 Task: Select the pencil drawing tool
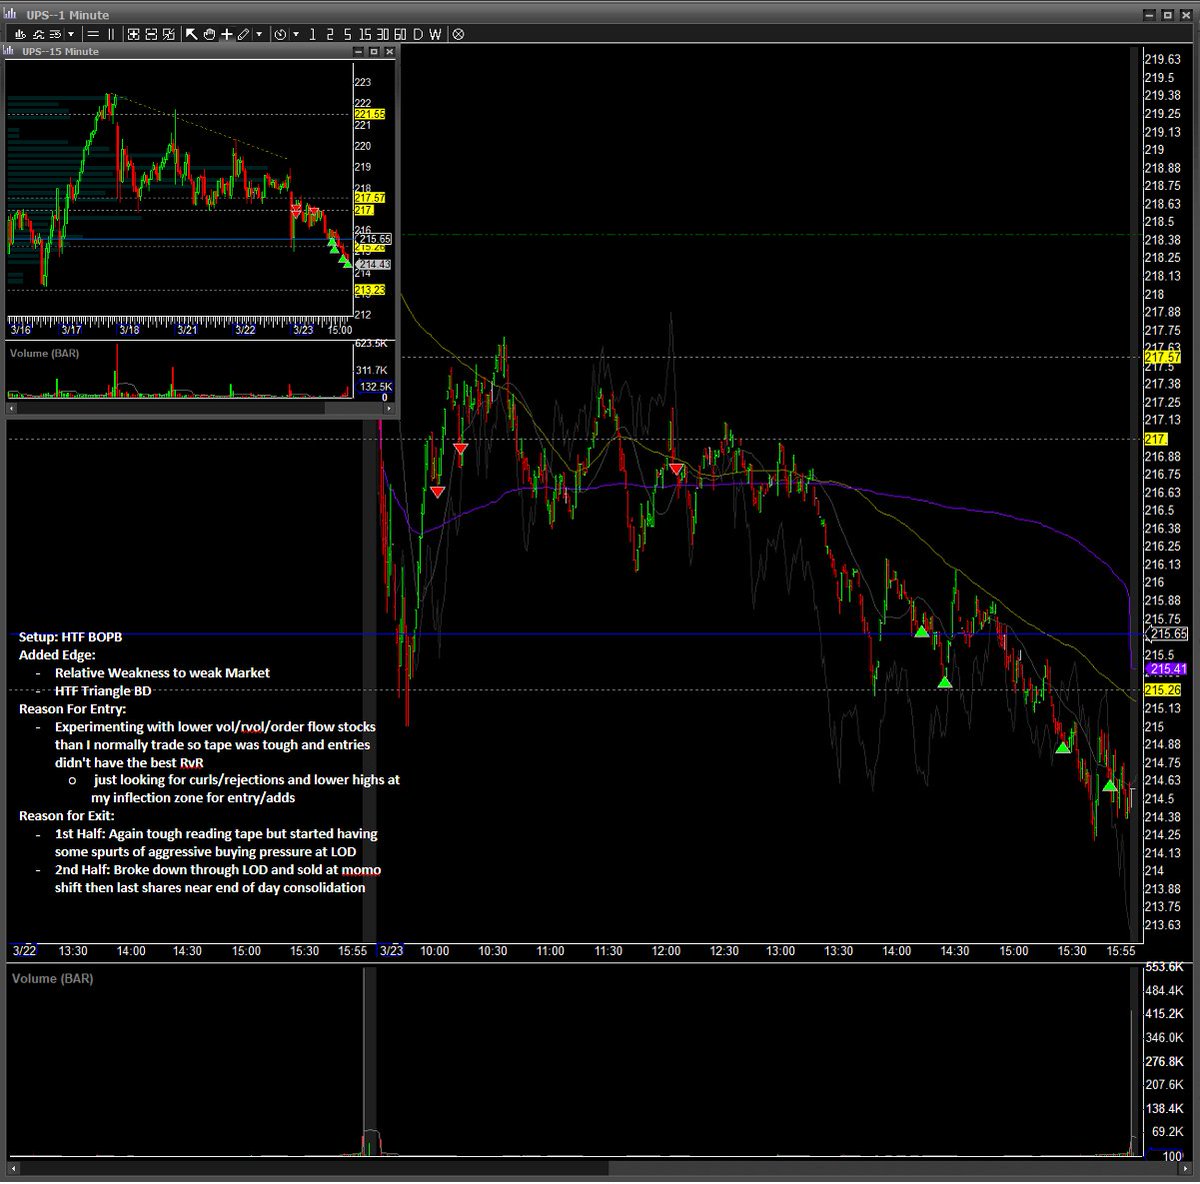point(243,34)
